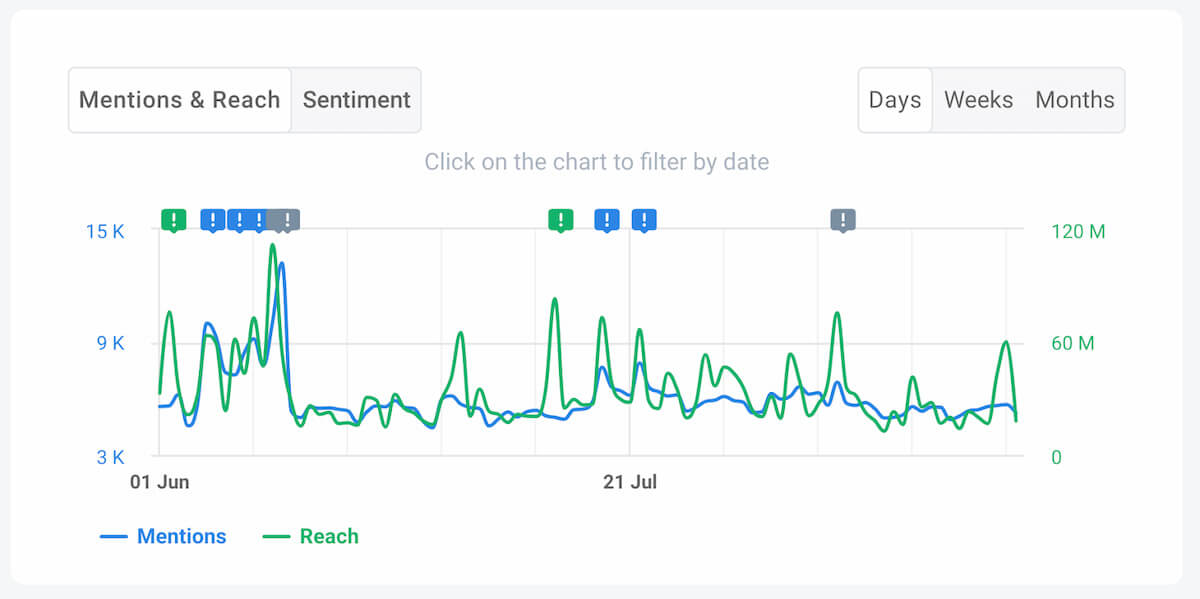This screenshot has height=599, width=1200.
Task: Click the tallest green Reach peak in the chart
Action: (x=272, y=246)
